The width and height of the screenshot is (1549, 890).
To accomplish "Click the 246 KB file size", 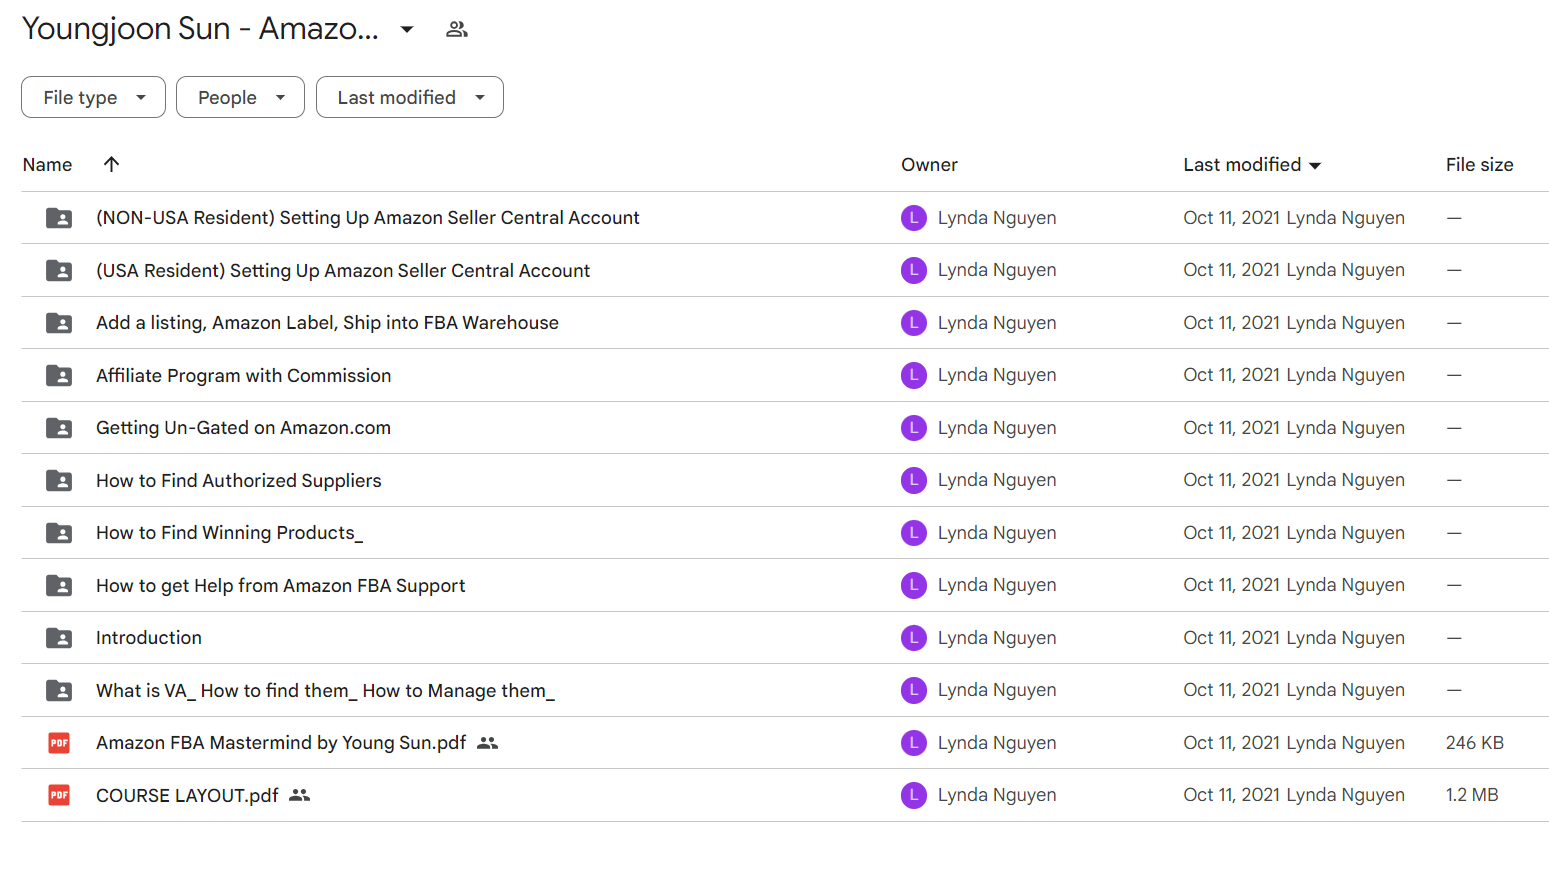I will point(1474,743).
